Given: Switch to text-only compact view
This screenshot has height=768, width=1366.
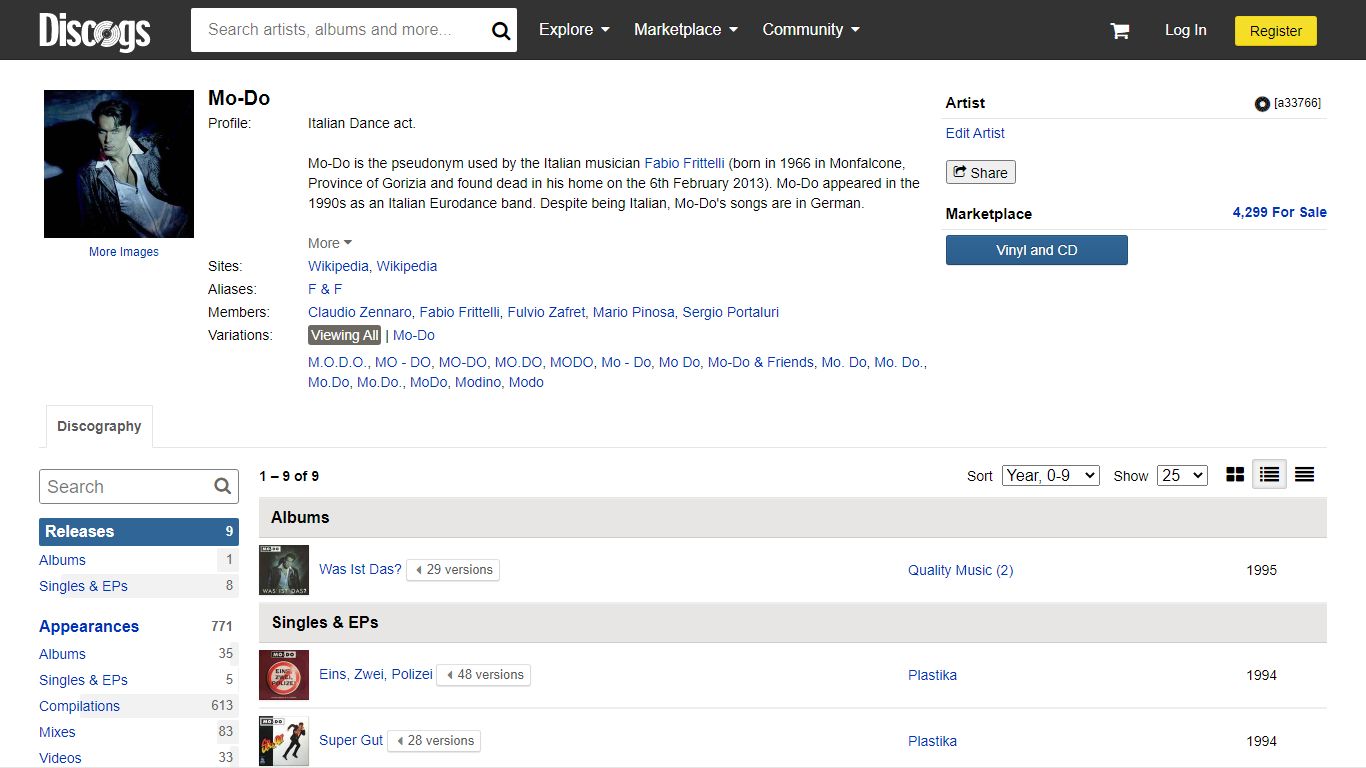Looking at the screenshot, I should 1304,475.
